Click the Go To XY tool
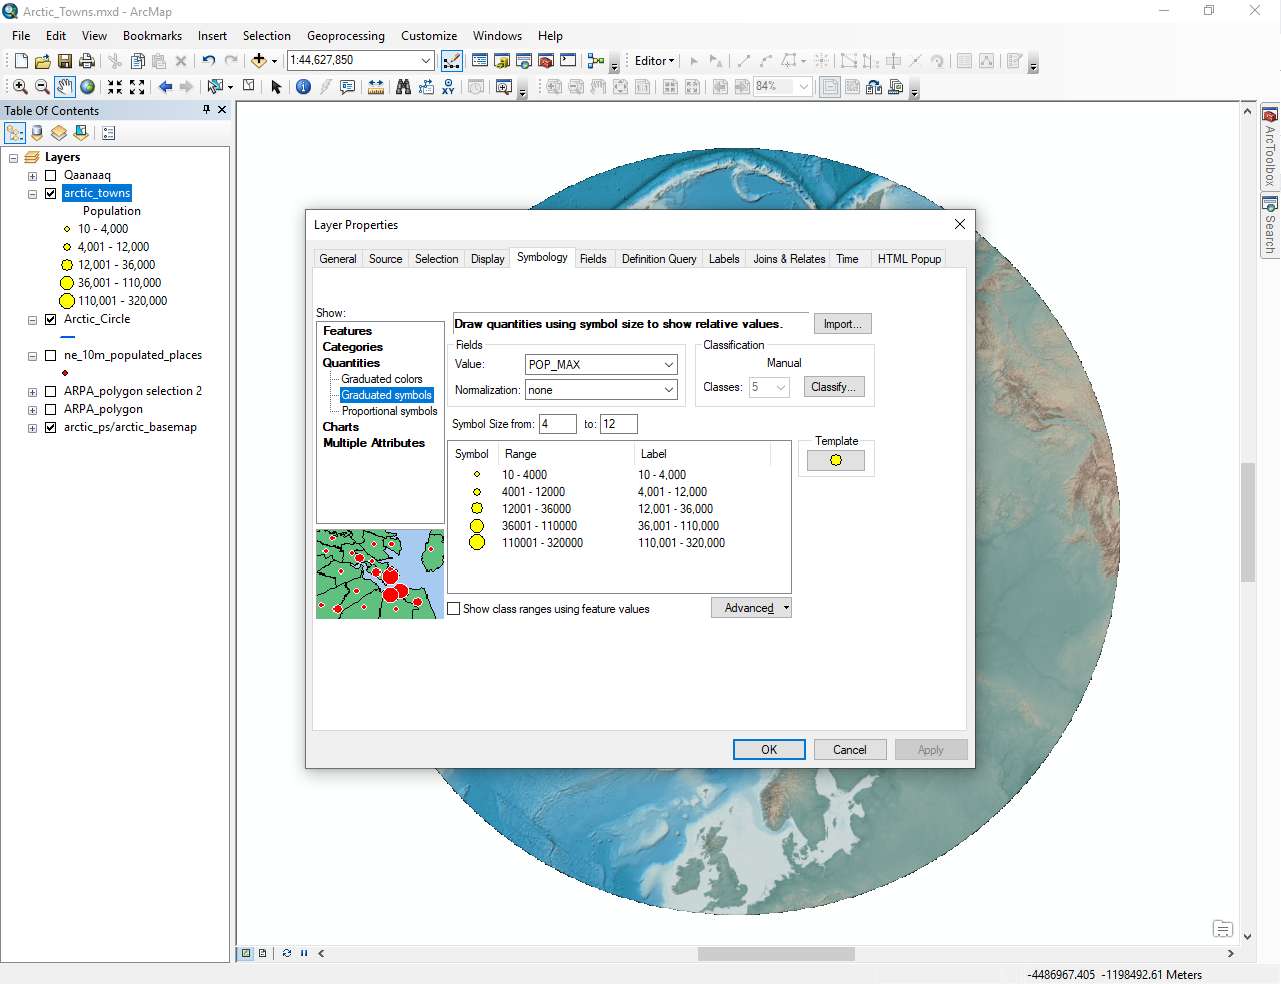This screenshot has height=984, width=1281. pyautogui.click(x=449, y=87)
